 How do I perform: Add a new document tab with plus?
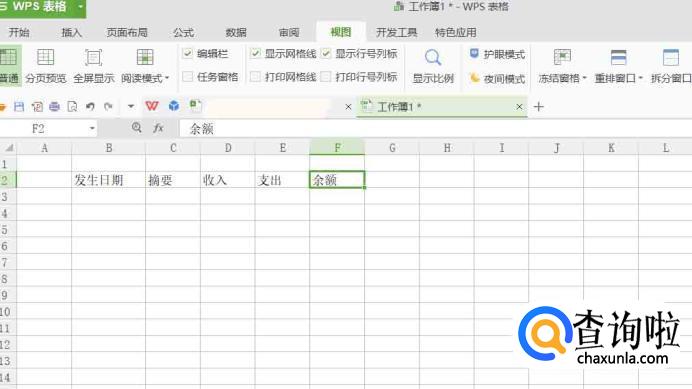pos(538,106)
